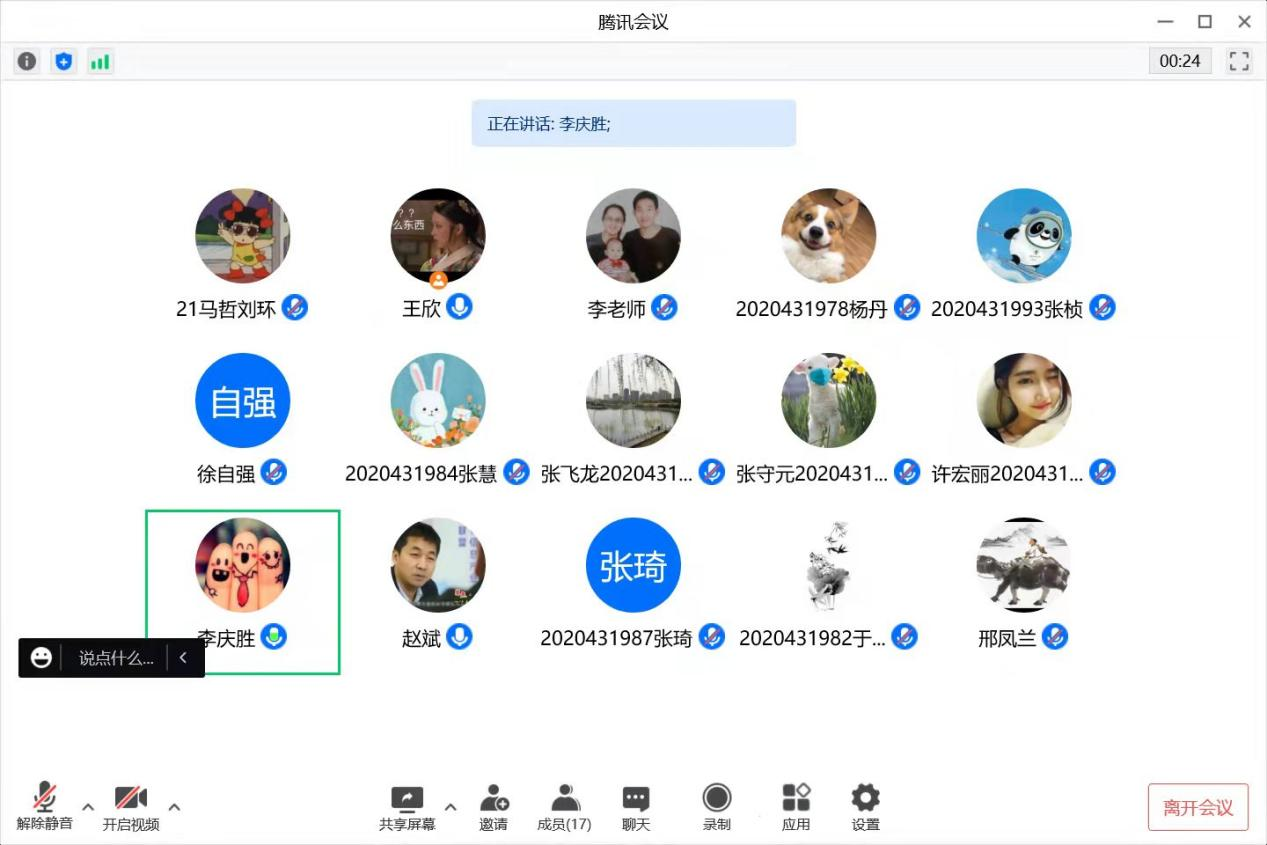Expand share options arrow next to 共享屏幕
This screenshot has height=845, width=1267.
point(450,807)
